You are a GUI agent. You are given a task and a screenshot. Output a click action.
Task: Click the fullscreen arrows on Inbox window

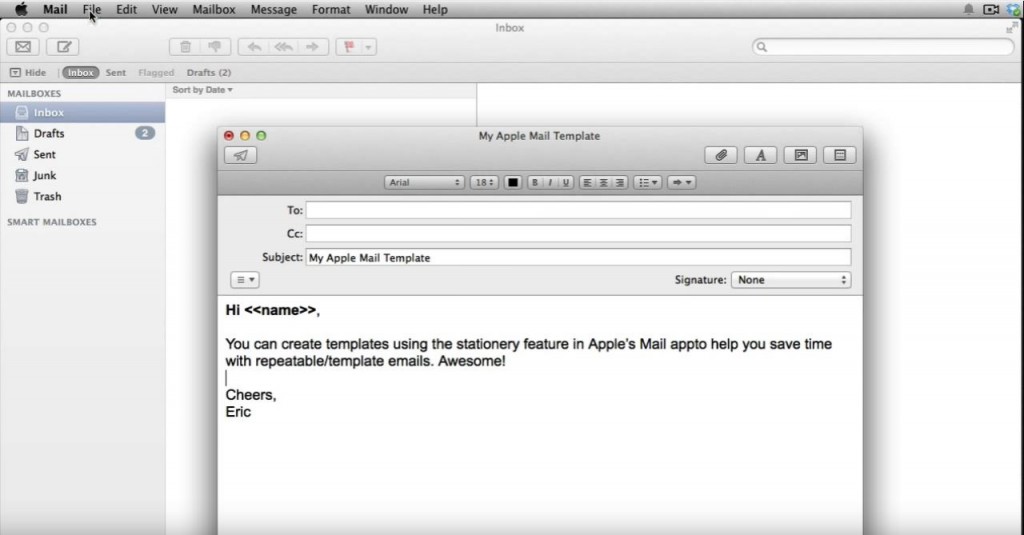pyautogui.click(x=1012, y=28)
